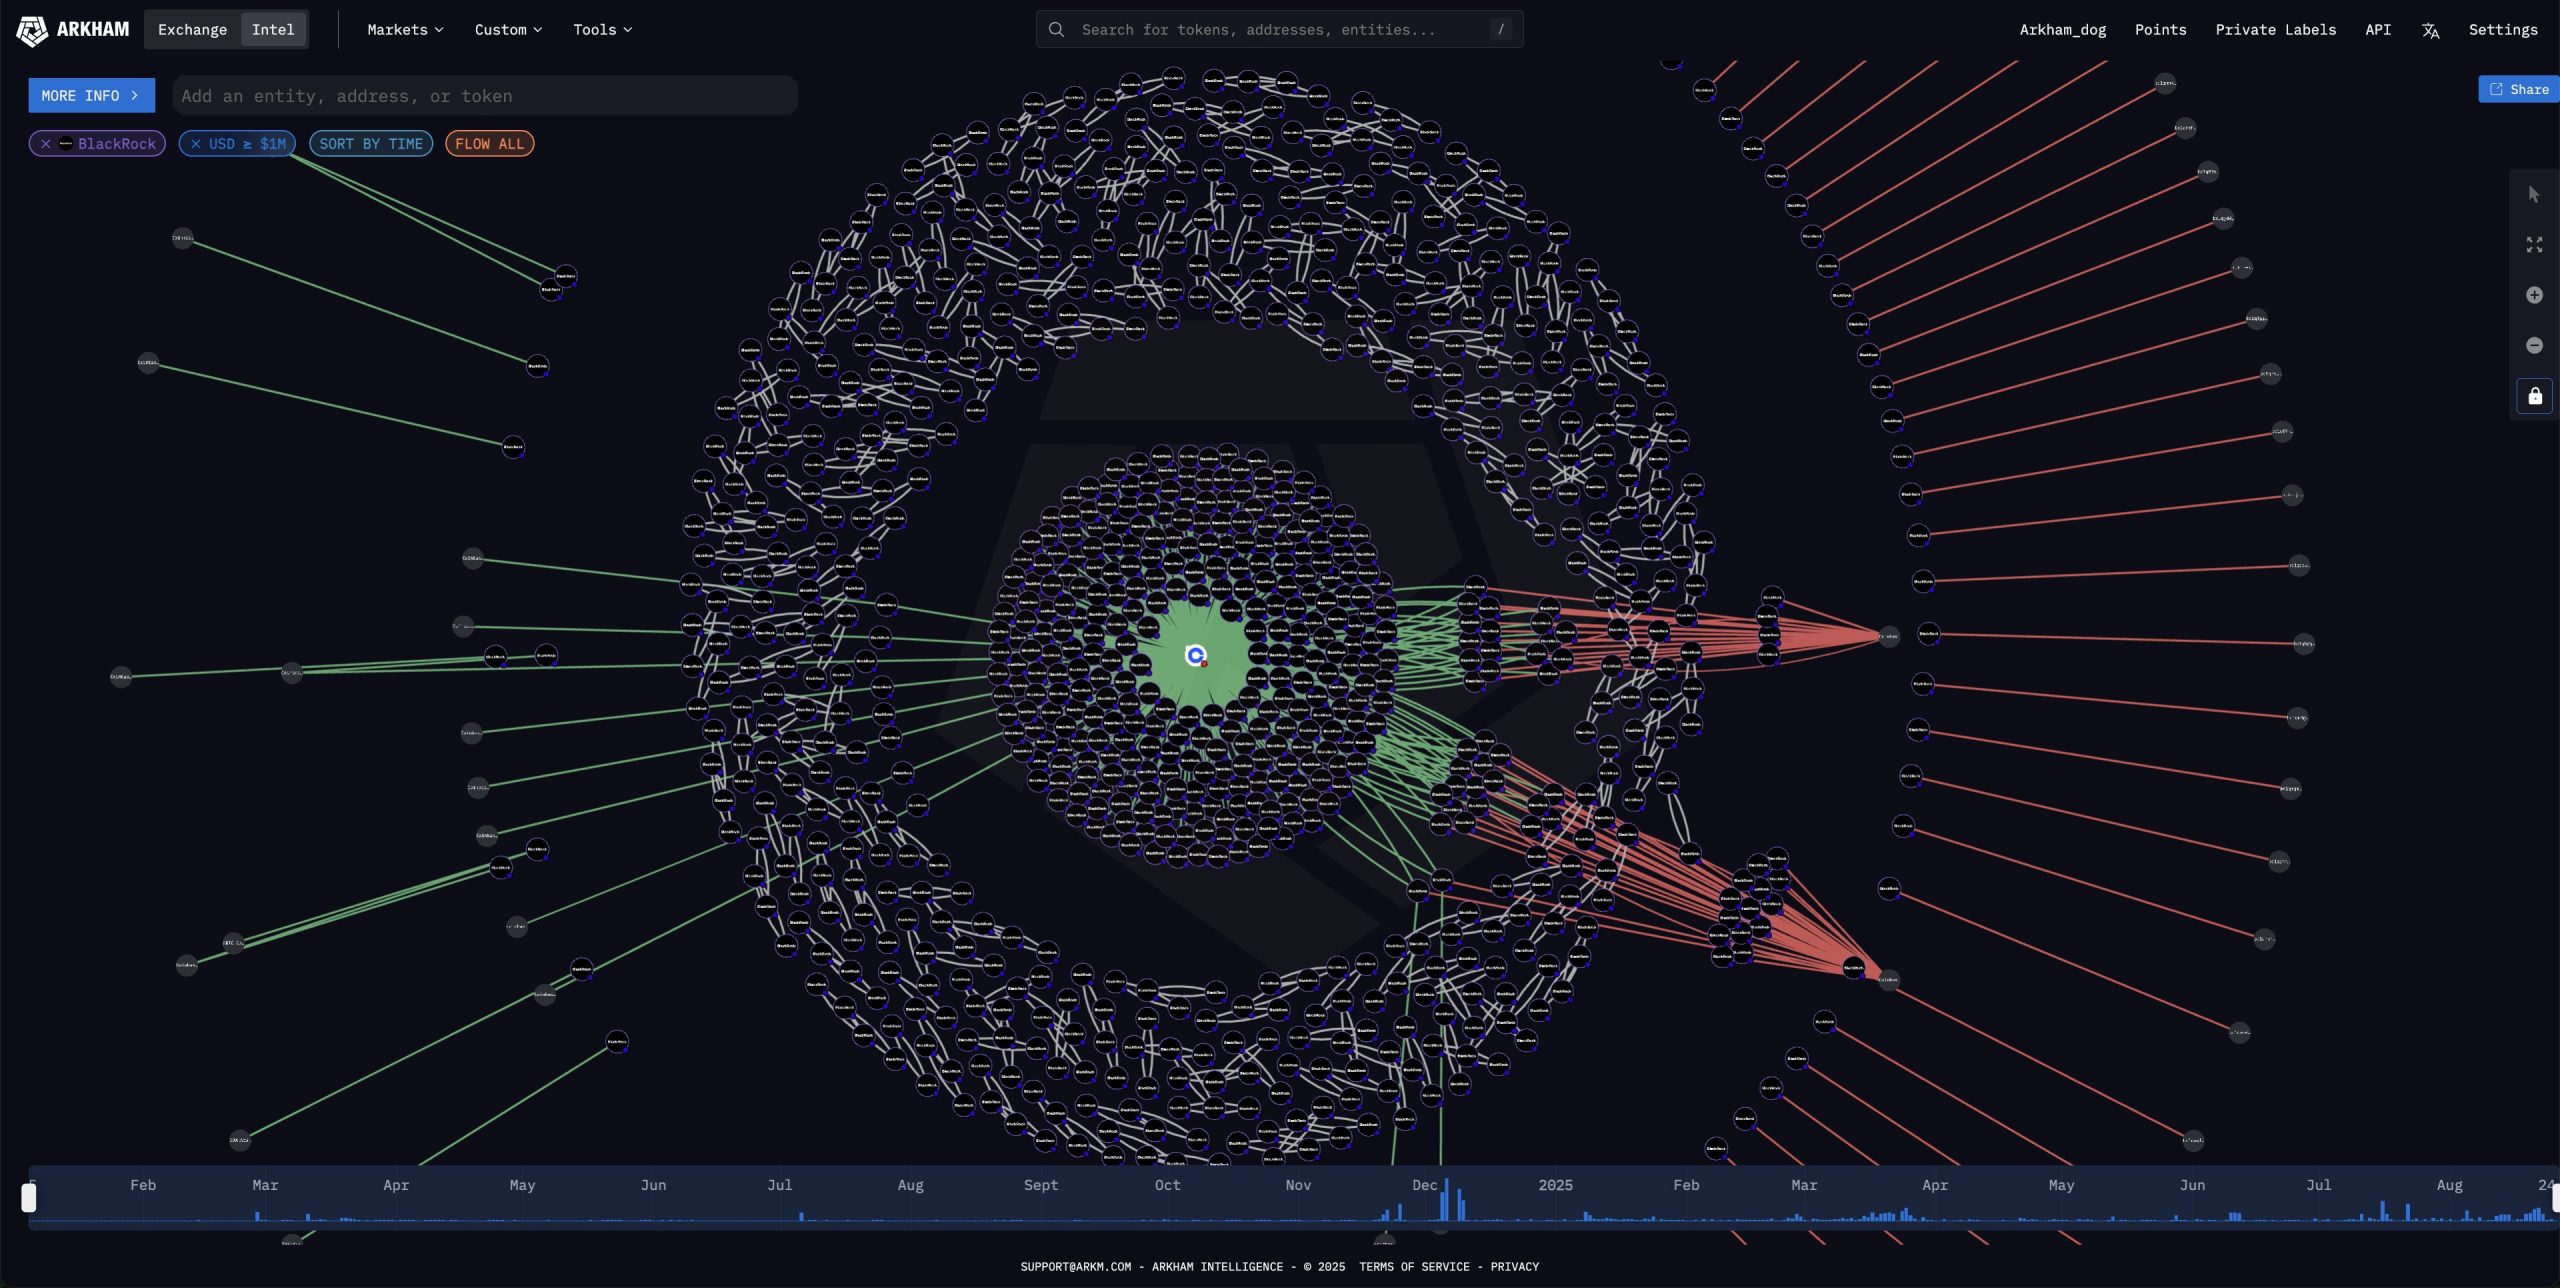Image resolution: width=2560 pixels, height=1288 pixels.
Task: Click the SUPPORT@ARKM.COM footer link
Action: (1075, 1267)
